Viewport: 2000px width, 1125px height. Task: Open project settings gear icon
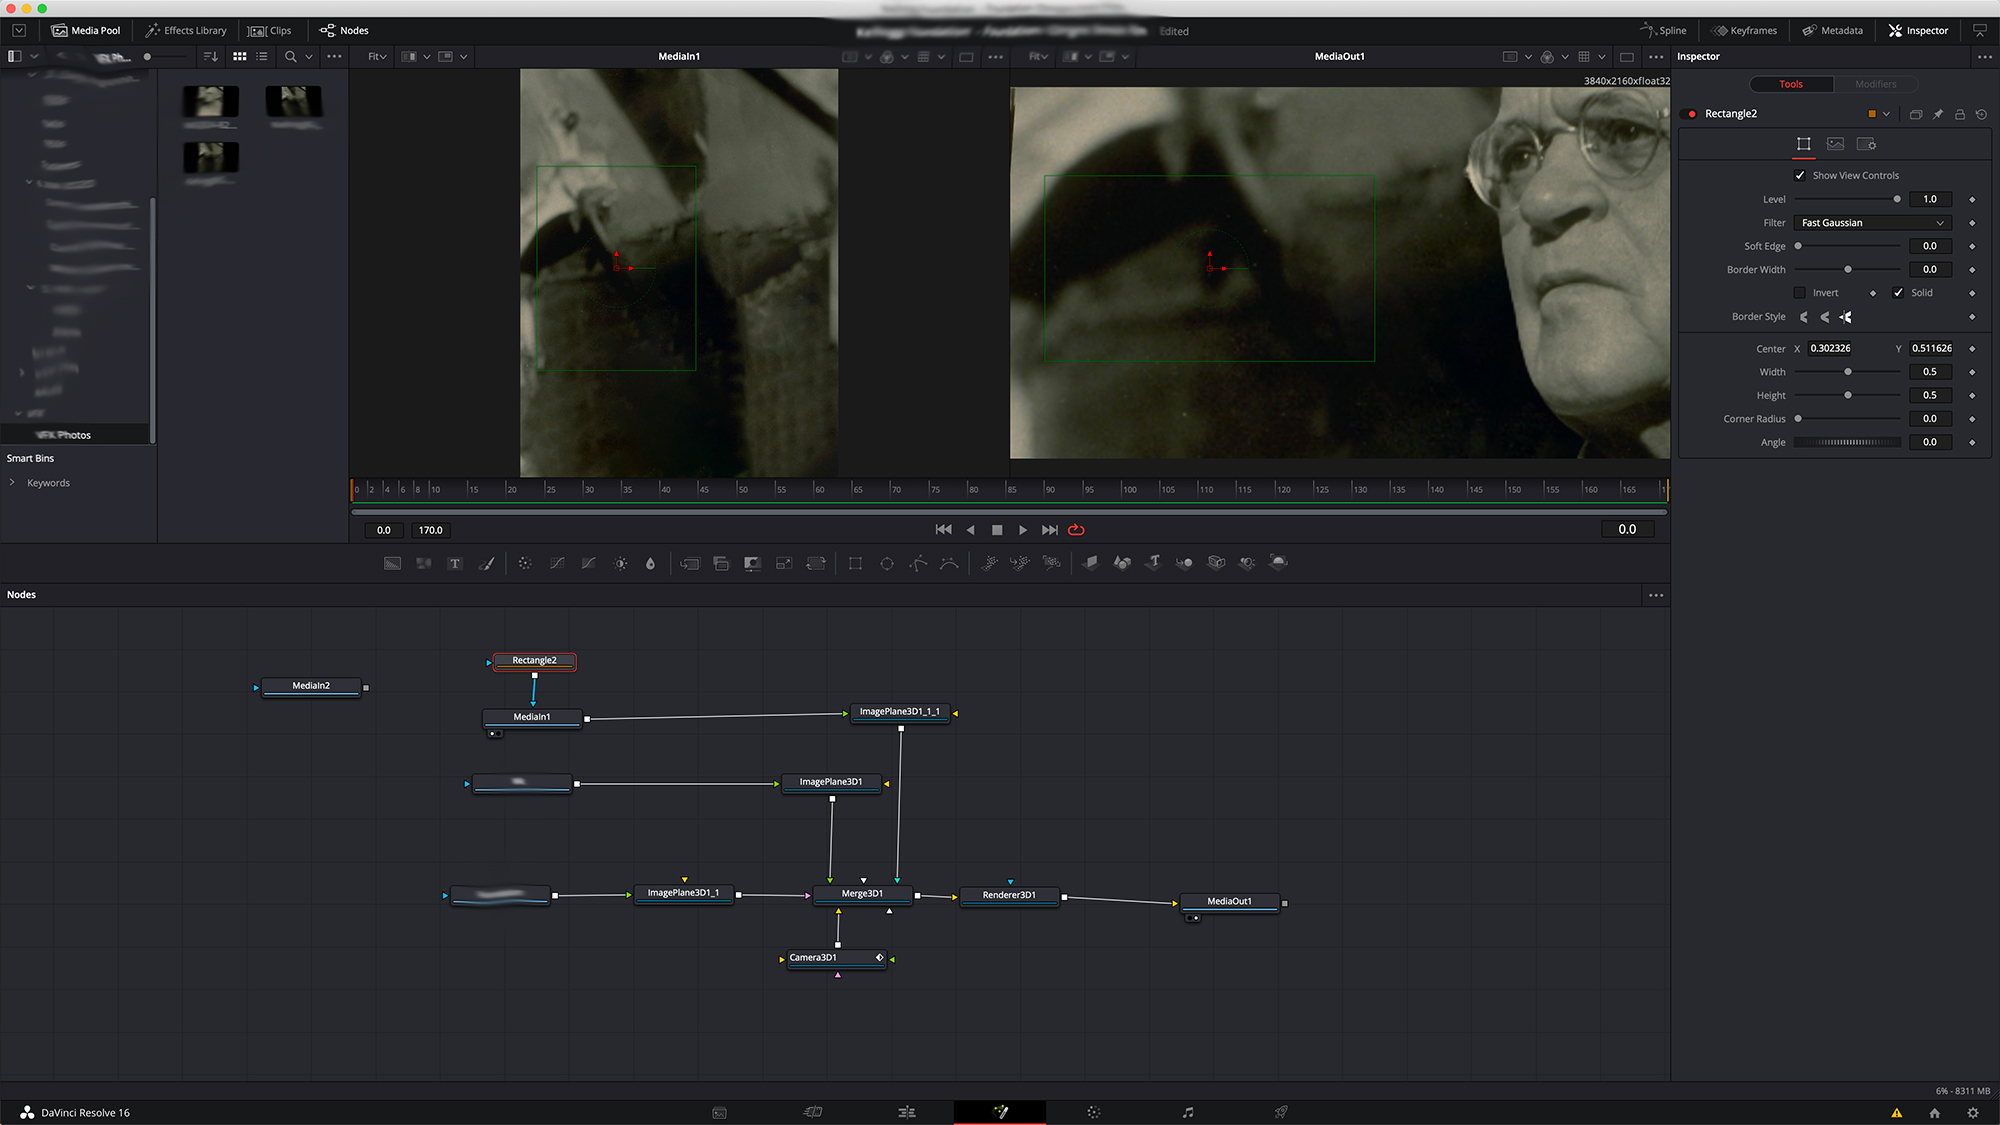tap(1973, 1113)
